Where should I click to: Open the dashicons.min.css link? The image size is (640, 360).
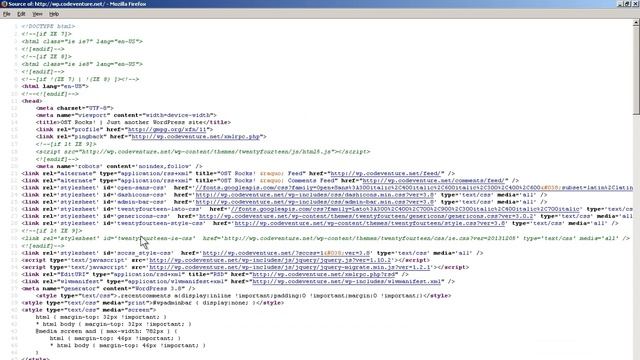(x=315, y=195)
